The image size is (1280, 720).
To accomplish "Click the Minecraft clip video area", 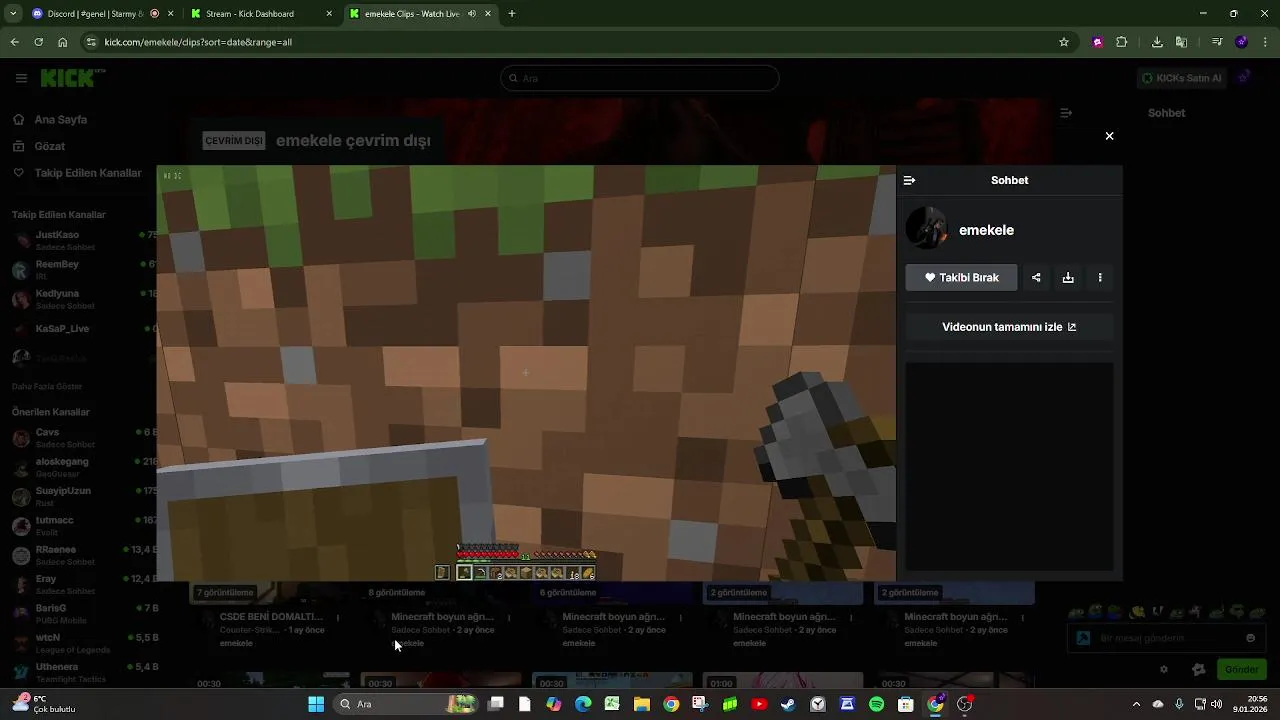I will 526,373.
